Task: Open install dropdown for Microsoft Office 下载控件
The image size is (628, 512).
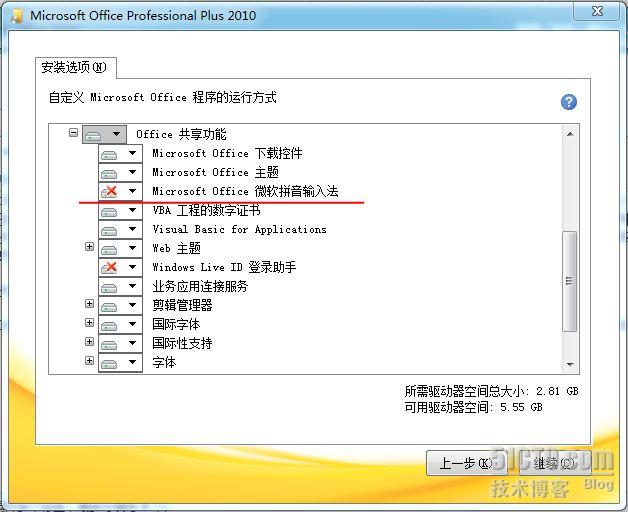Action: (120, 153)
